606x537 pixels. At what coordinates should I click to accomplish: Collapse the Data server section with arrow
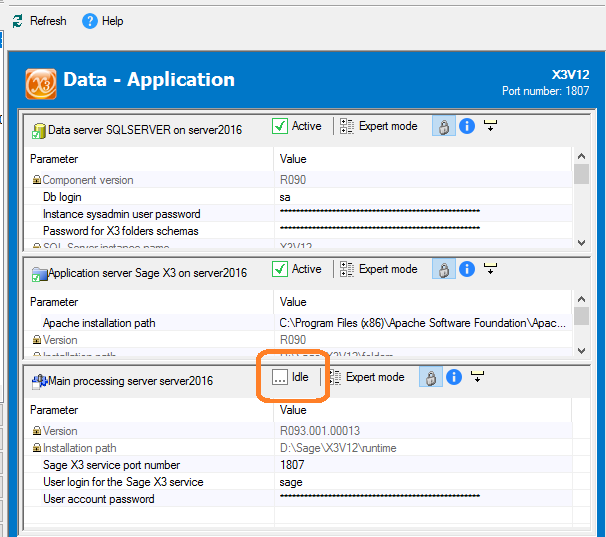pos(491,126)
